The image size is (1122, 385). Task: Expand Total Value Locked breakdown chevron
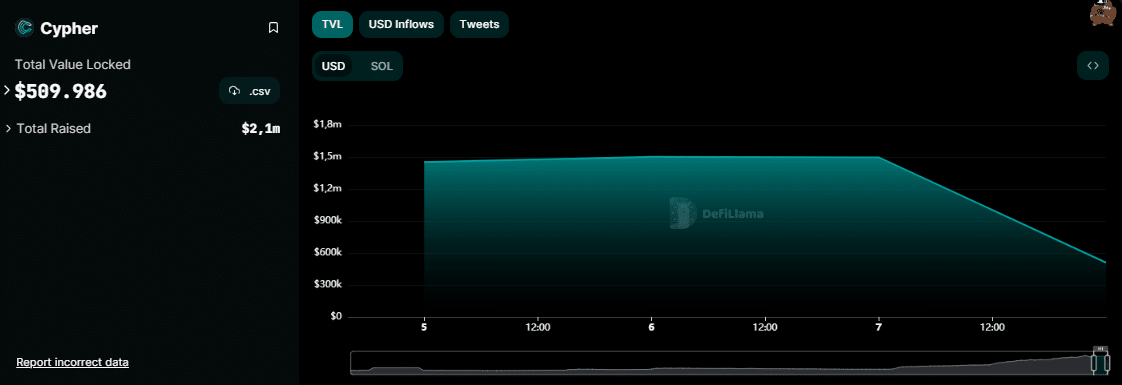(x=7, y=91)
